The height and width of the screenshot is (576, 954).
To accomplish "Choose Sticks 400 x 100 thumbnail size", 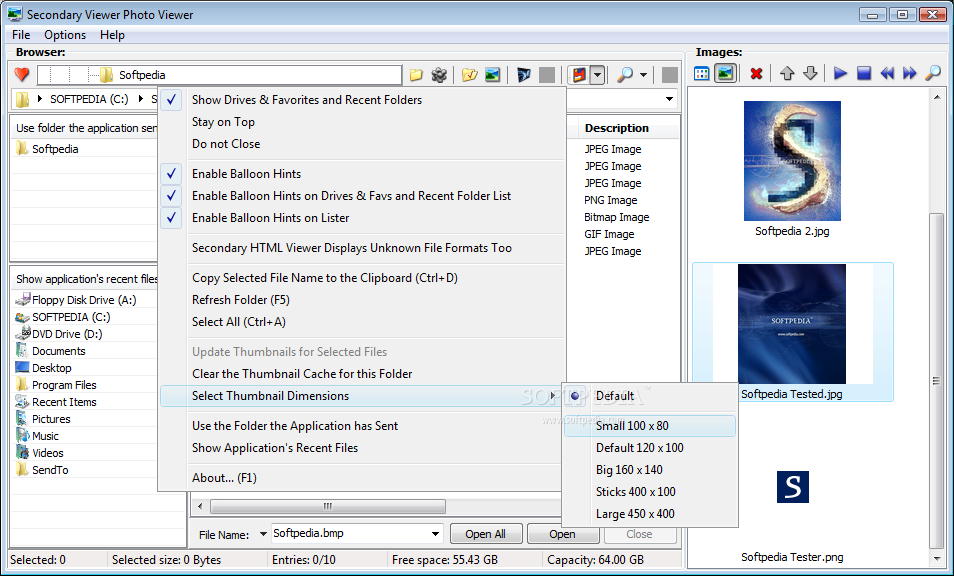I will 649,491.
